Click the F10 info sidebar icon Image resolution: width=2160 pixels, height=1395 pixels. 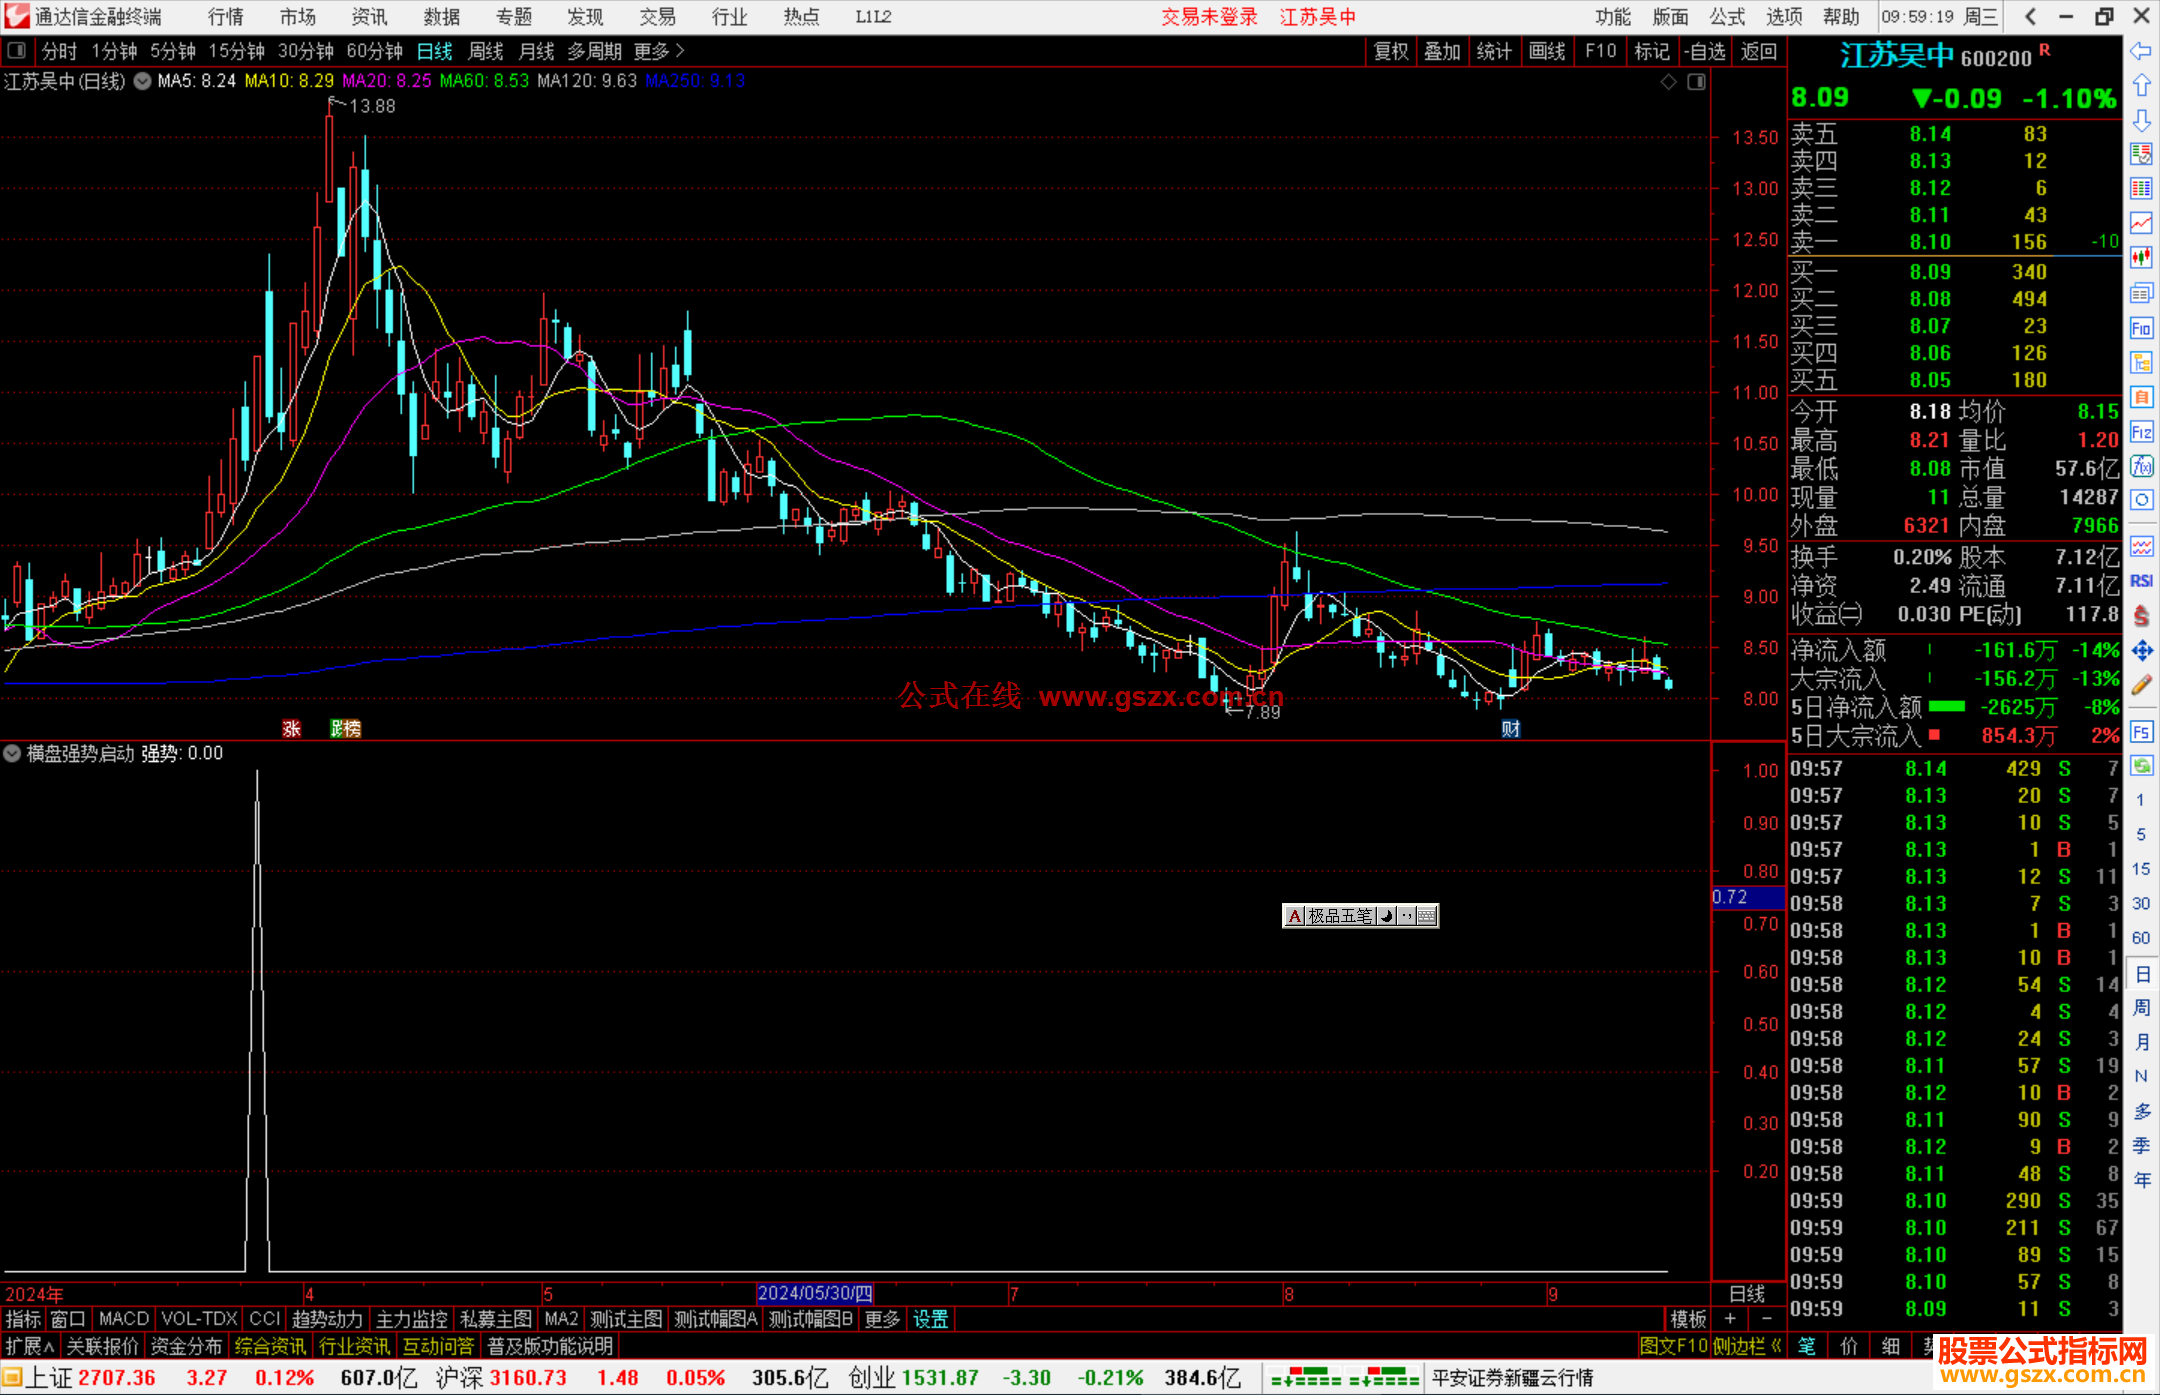click(x=2141, y=328)
